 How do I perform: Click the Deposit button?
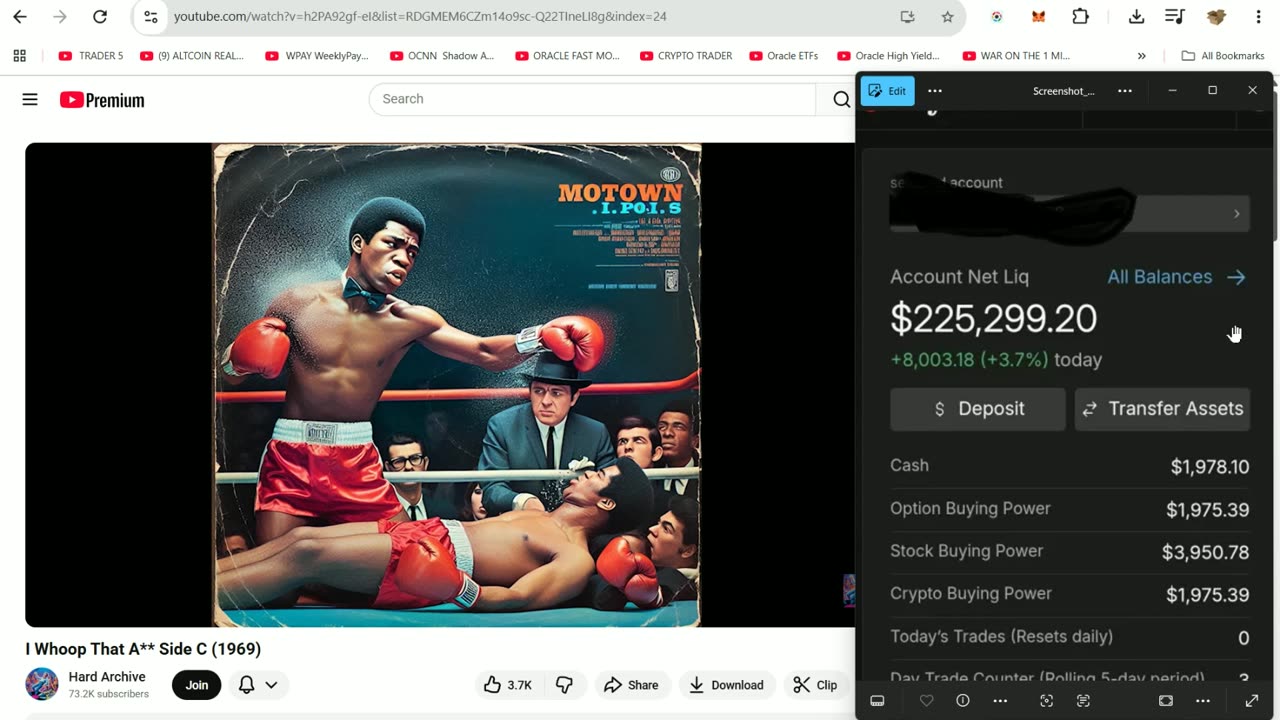[x=978, y=409]
